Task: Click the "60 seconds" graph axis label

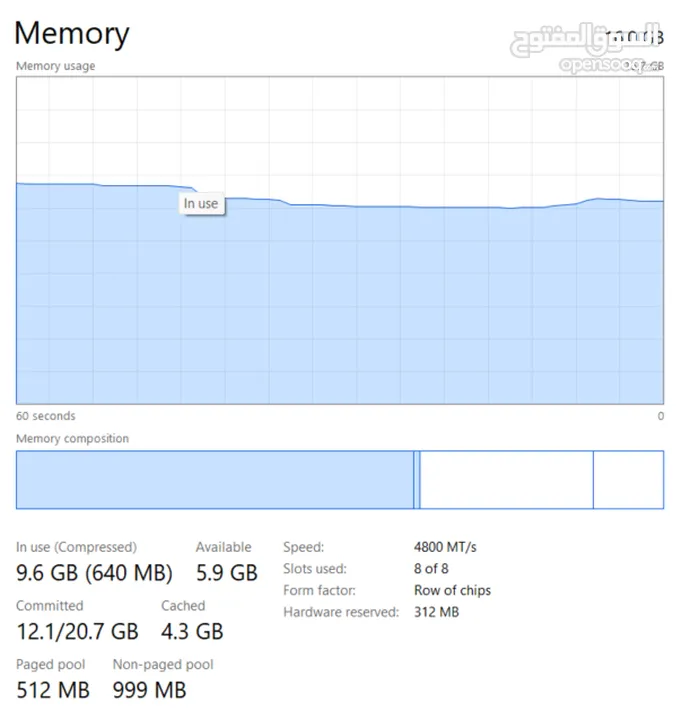Action: pos(45,416)
